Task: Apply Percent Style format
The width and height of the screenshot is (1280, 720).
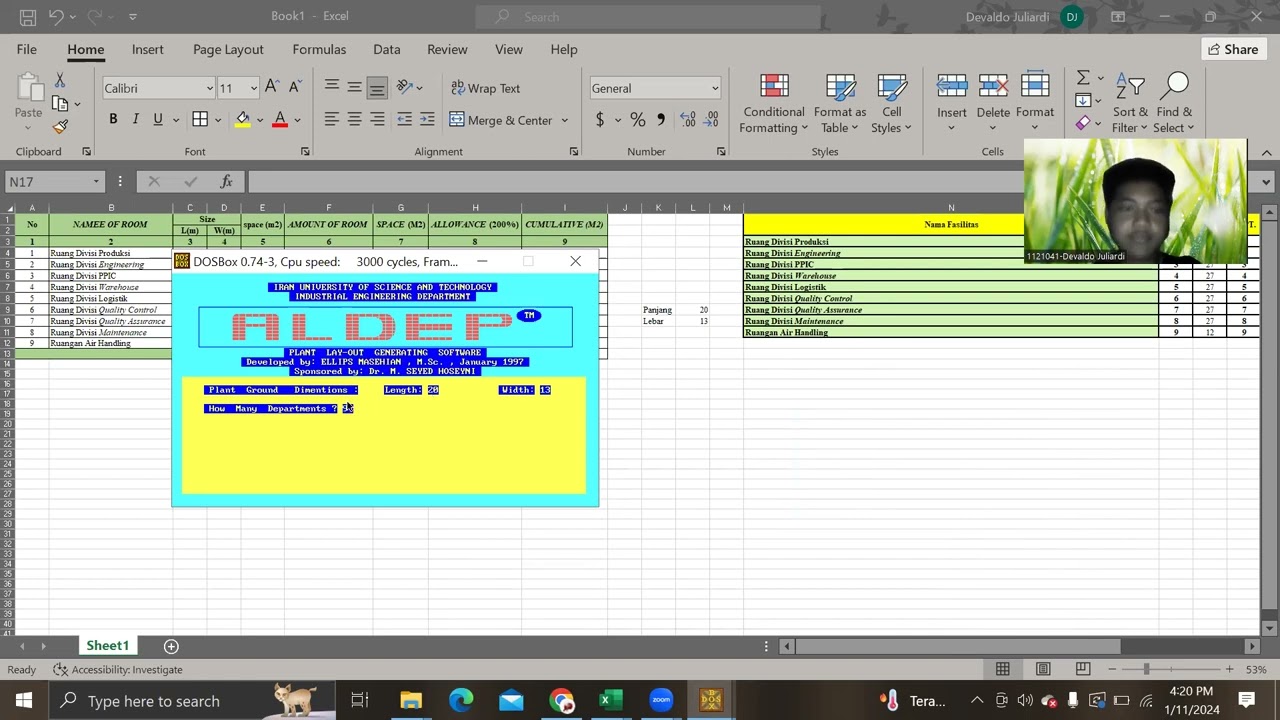Action: (638, 120)
